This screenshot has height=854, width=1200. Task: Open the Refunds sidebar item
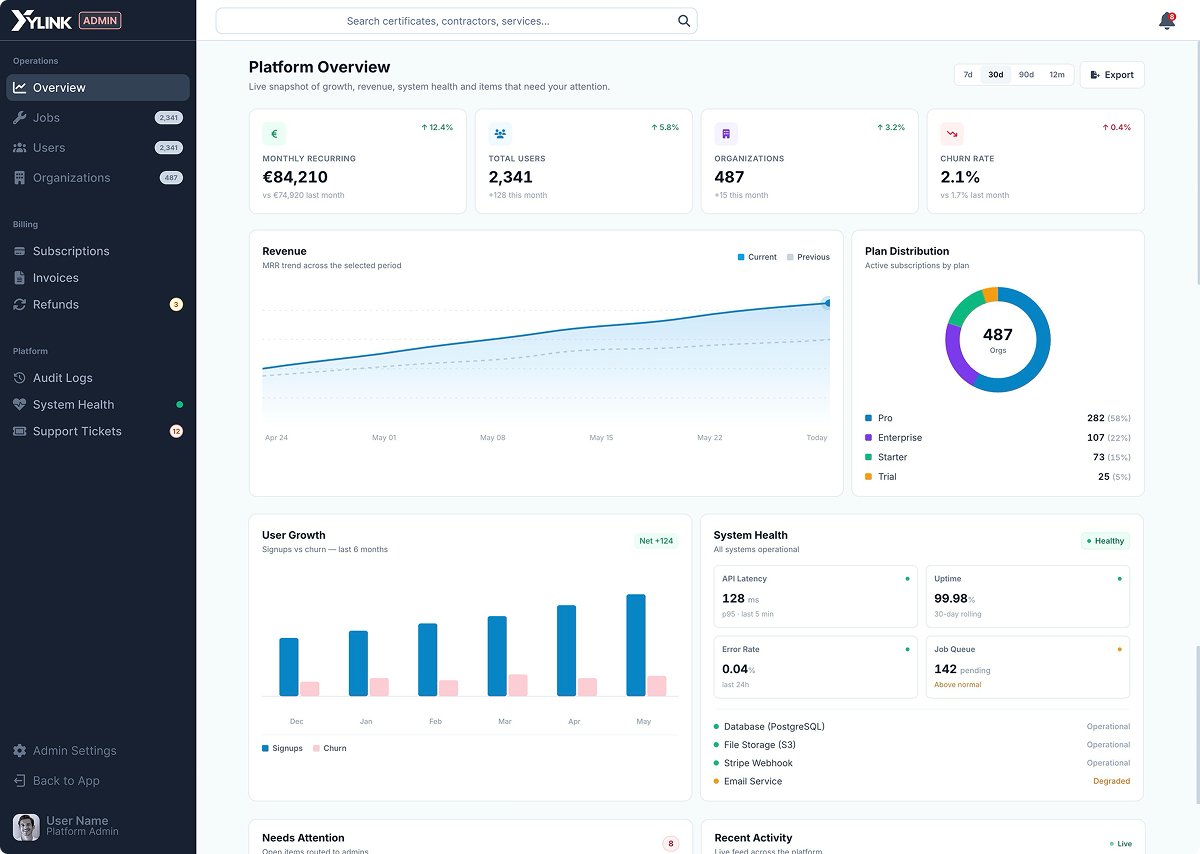98,305
